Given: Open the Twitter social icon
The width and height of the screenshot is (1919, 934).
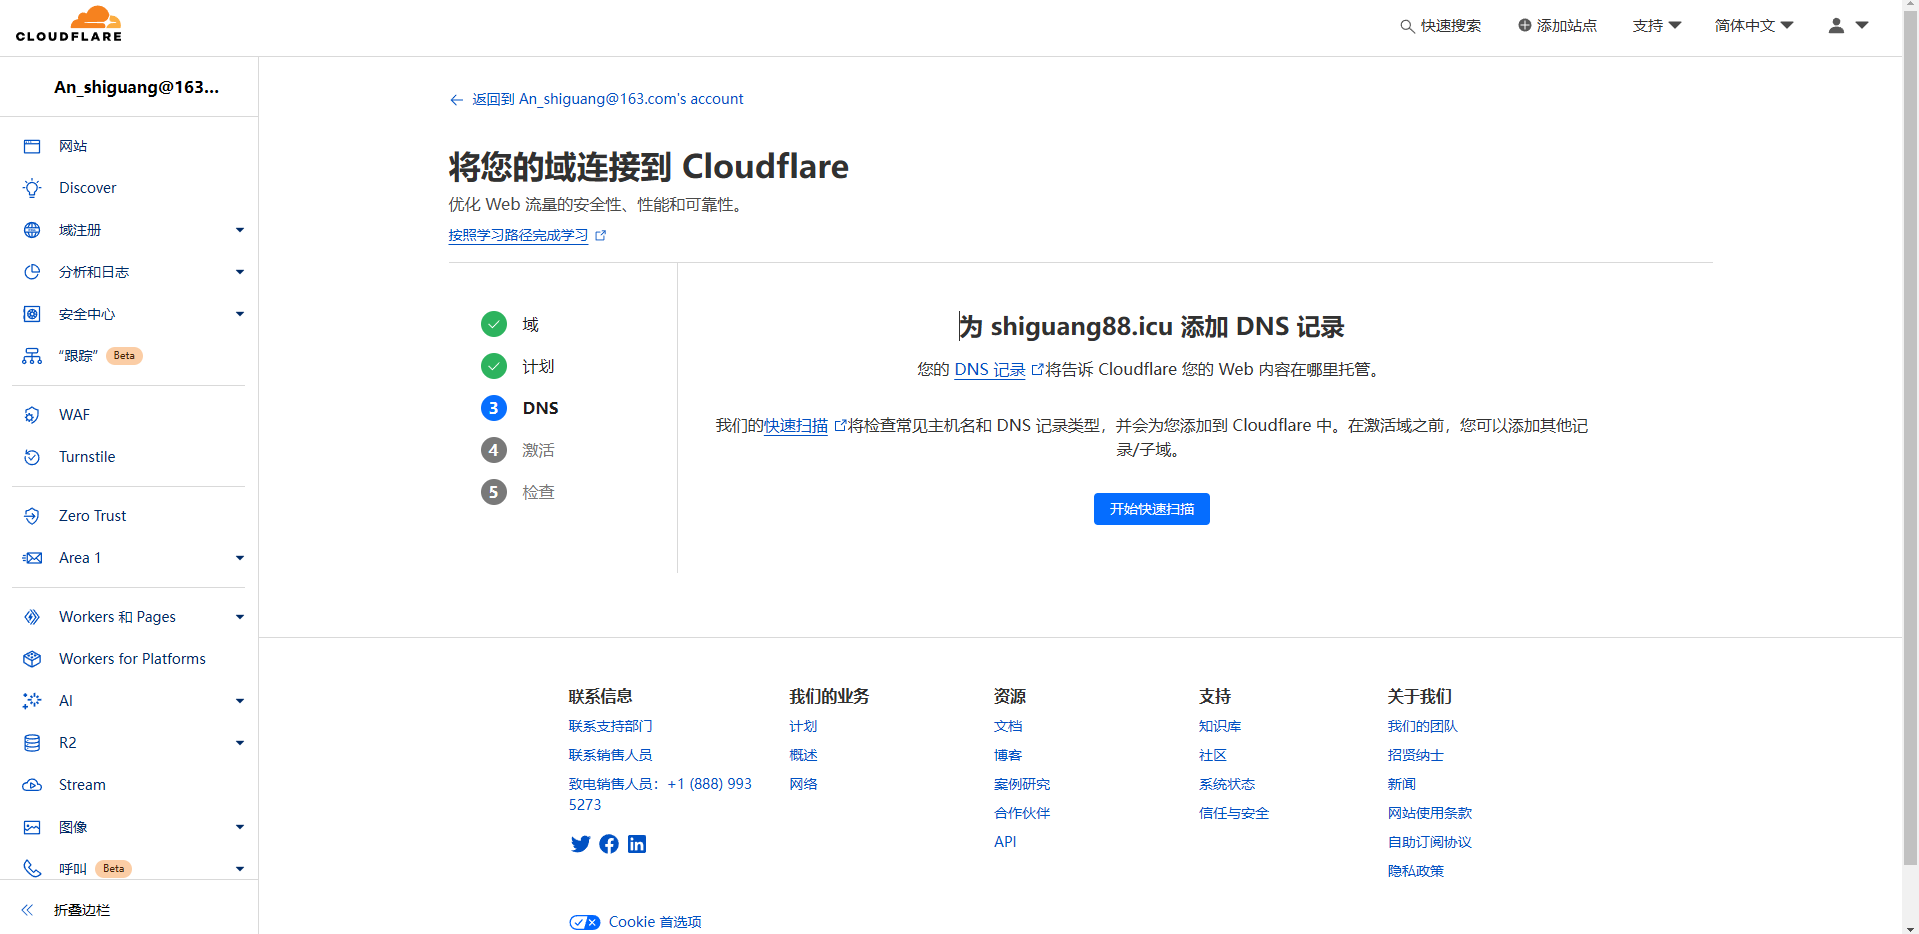Looking at the screenshot, I should (580, 844).
